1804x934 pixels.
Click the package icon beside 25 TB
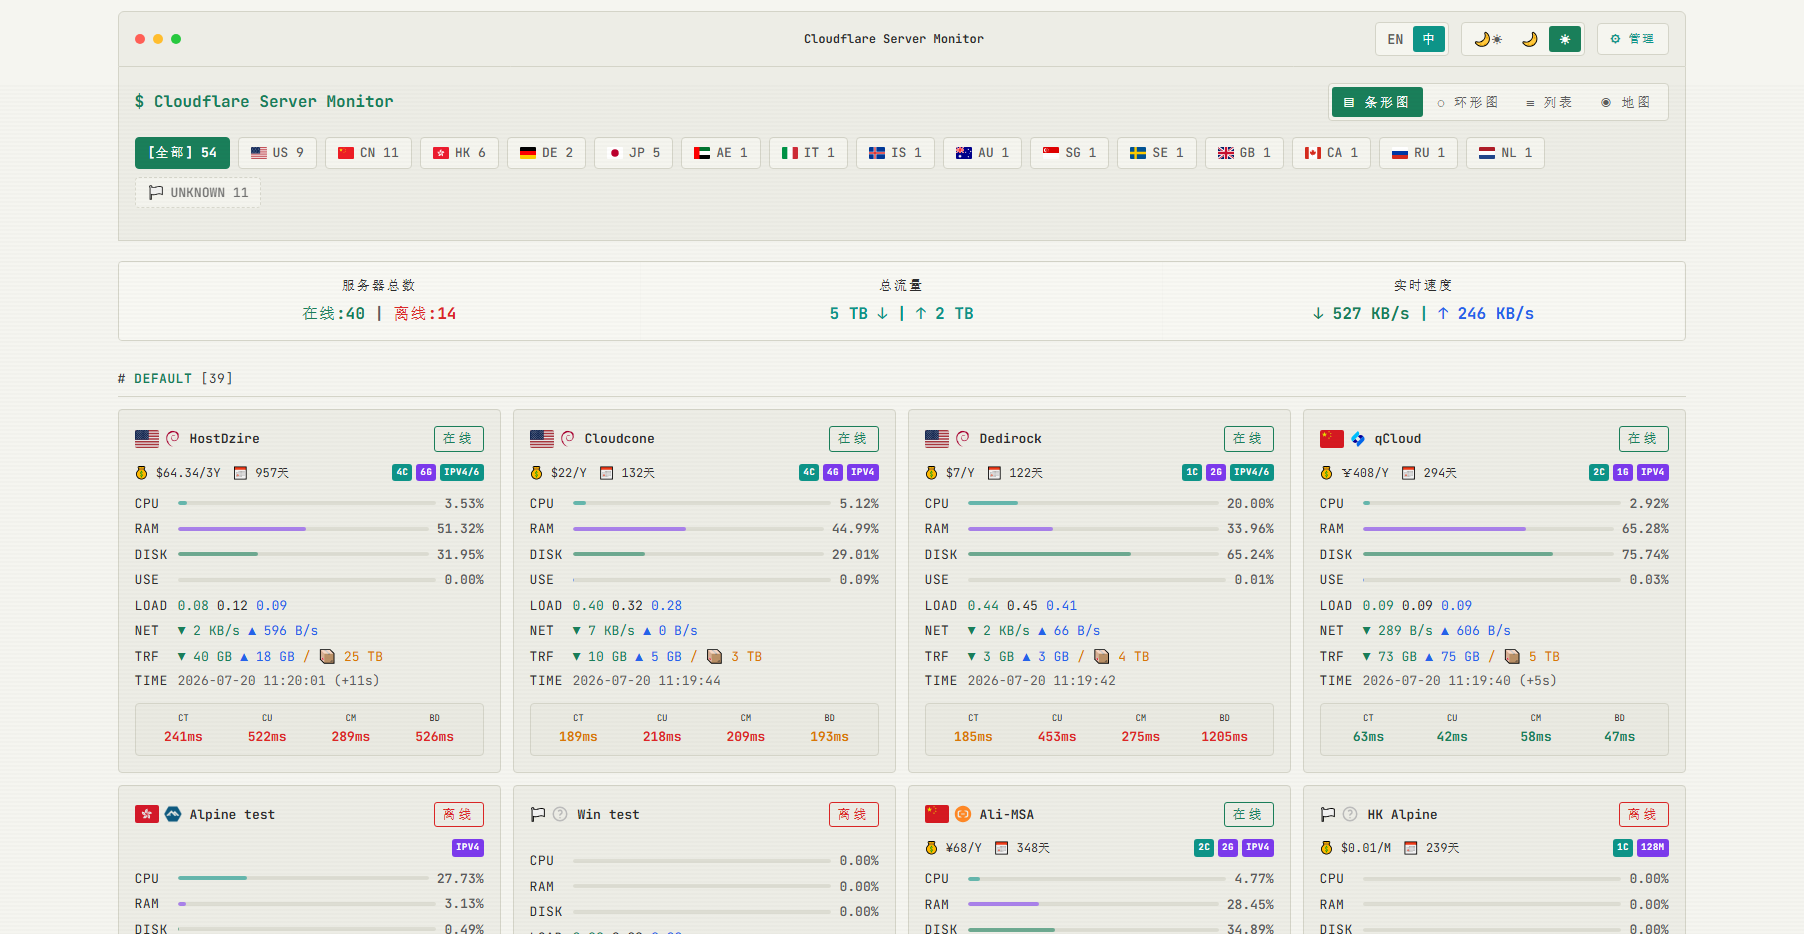327,656
